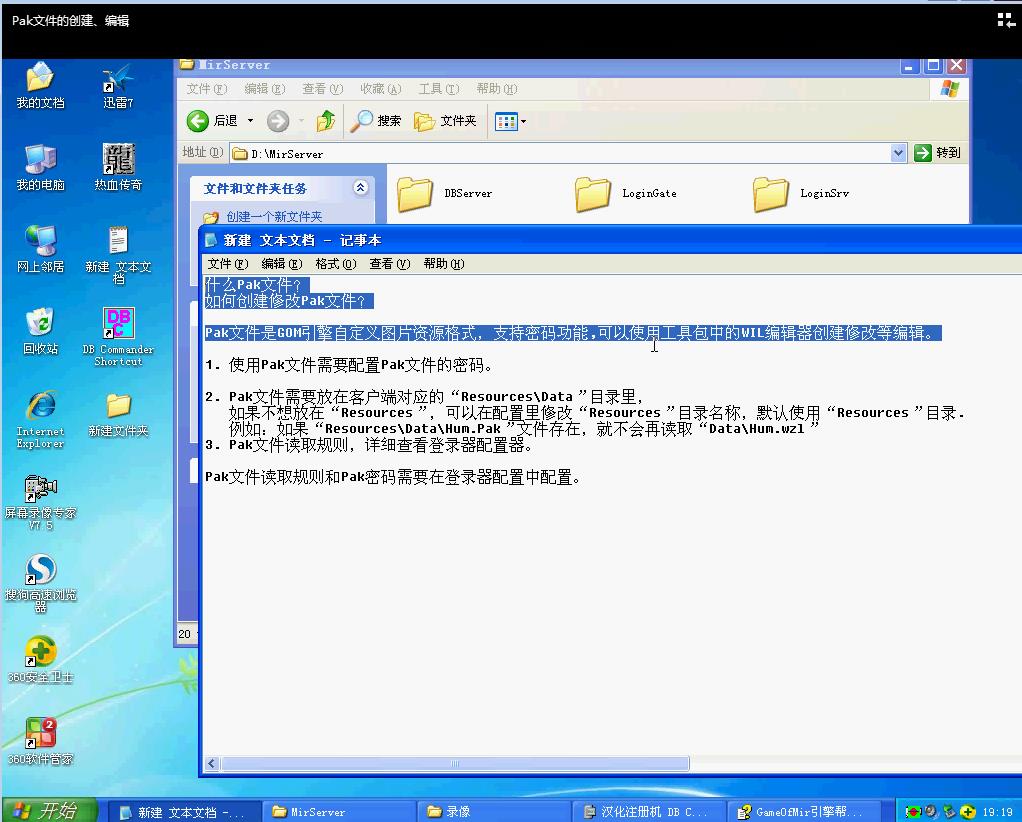1022x822 pixels.
Task: Launch the 热血传奇 game shortcut
Action: [x=118, y=168]
